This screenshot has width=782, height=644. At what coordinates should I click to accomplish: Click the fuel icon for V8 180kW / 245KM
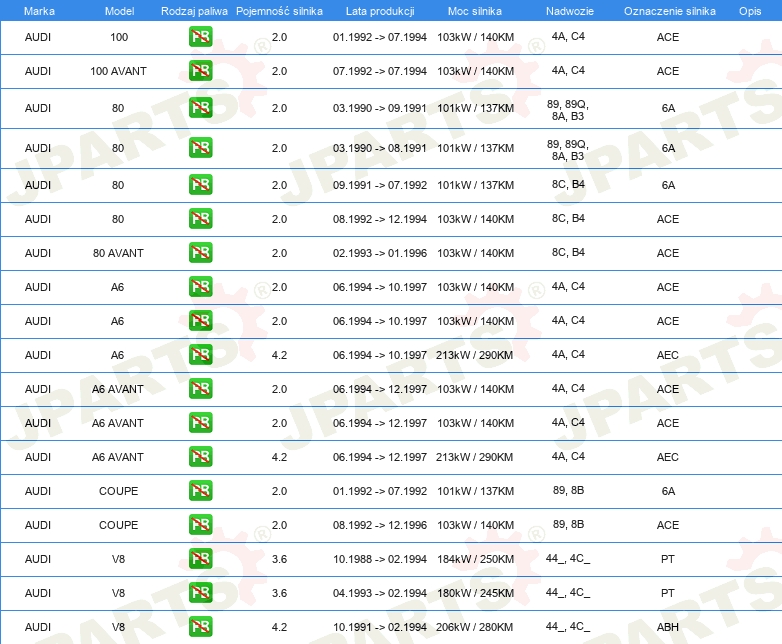tap(200, 593)
